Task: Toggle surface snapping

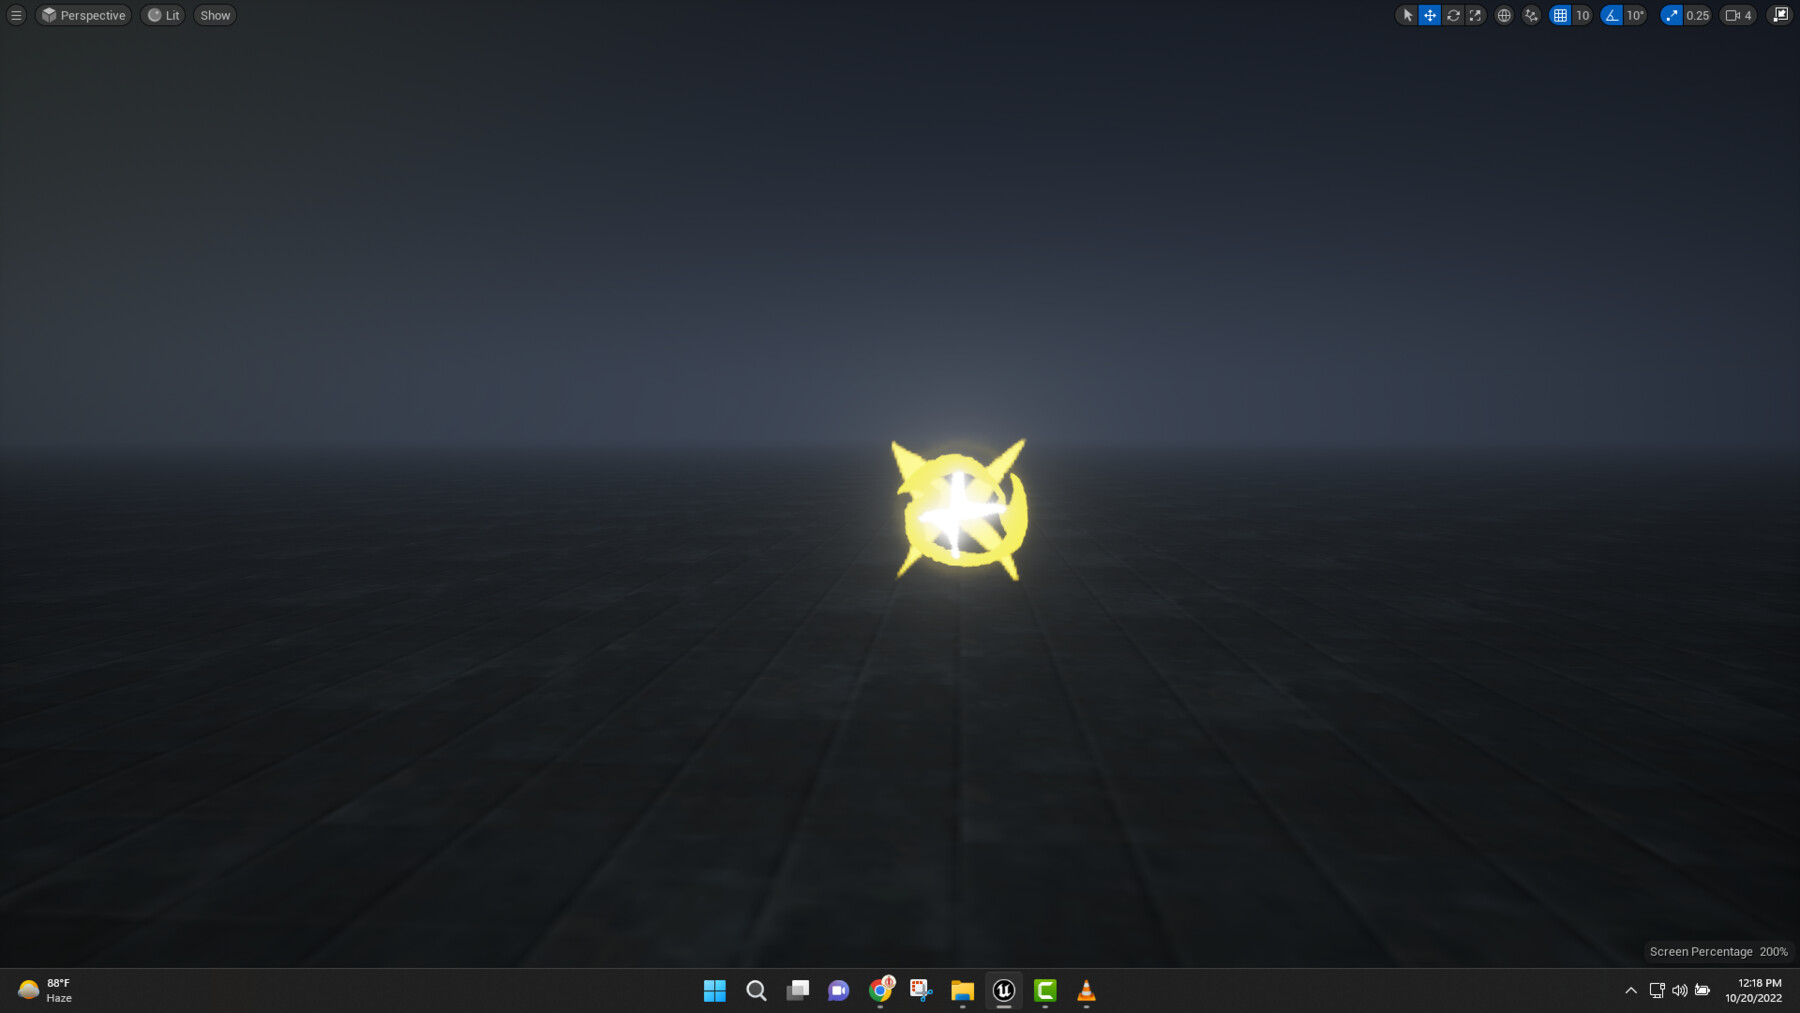Action: point(1531,15)
